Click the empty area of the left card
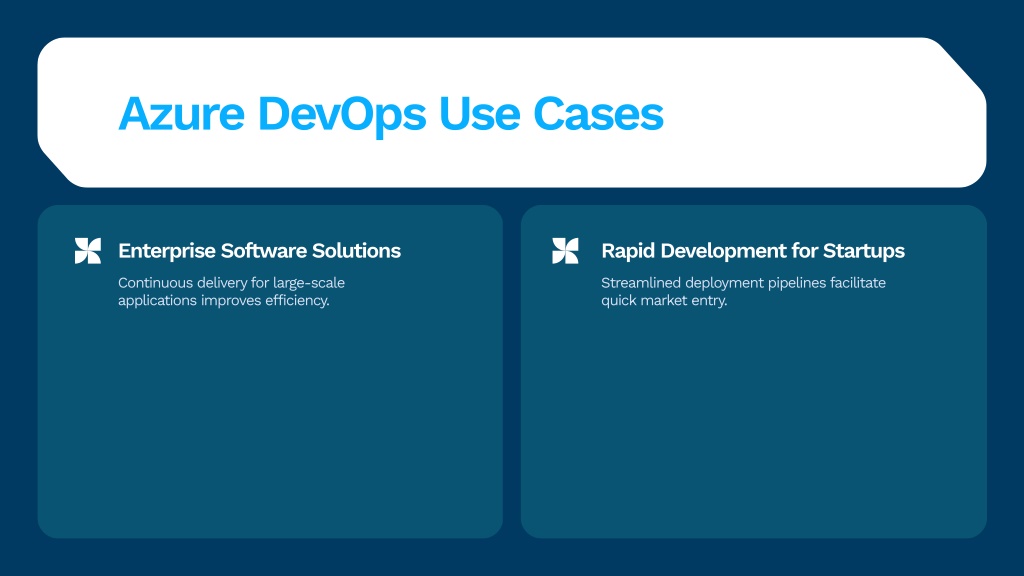 click(270, 430)
